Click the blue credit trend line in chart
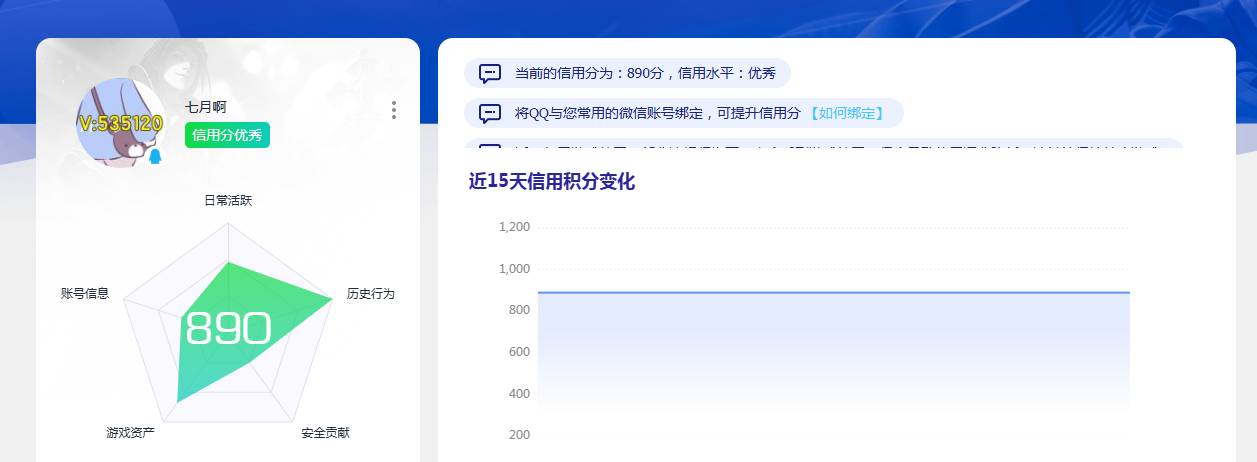1257x462 pixels. tap(833, 292)
